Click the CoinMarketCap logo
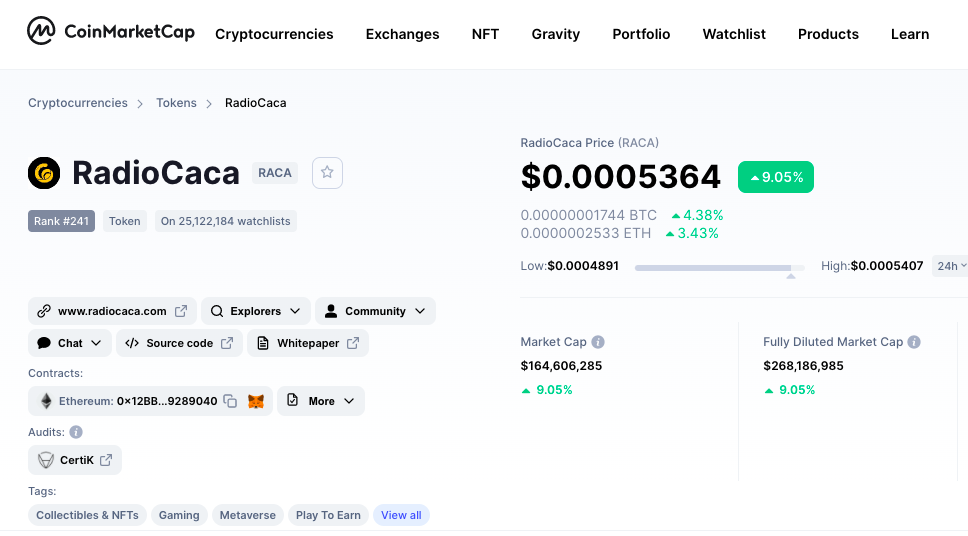The width and height of the screenshot is (968, 536). pos(111,31)
